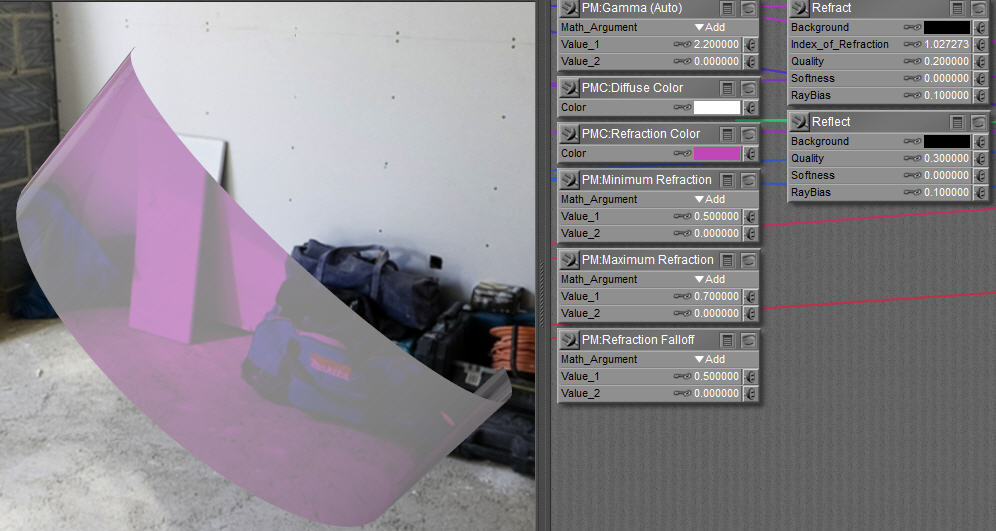
Task: Click output connector icon of PM:Refraction Falloff node
Action: pos(570,340)
